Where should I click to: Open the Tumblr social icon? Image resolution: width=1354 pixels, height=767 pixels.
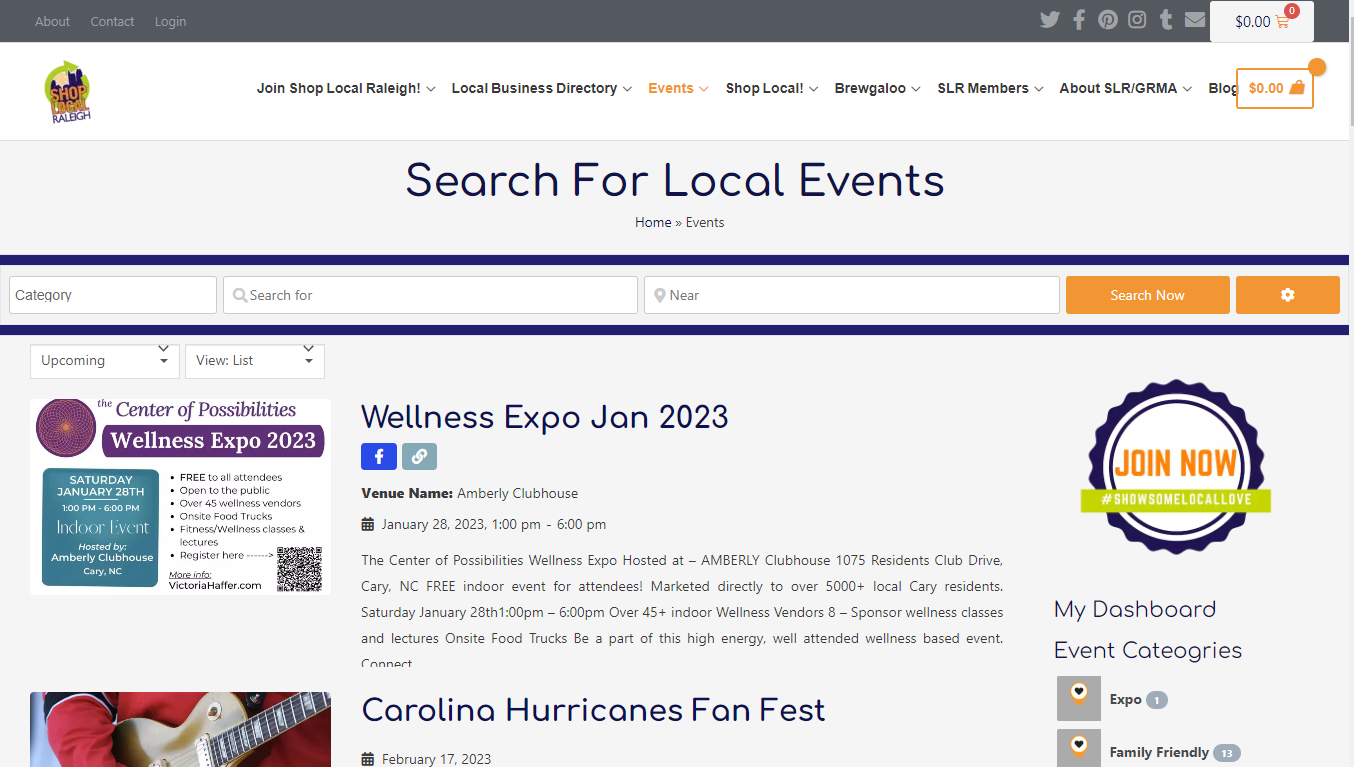pyautogui.click(x=1166, y=20)
